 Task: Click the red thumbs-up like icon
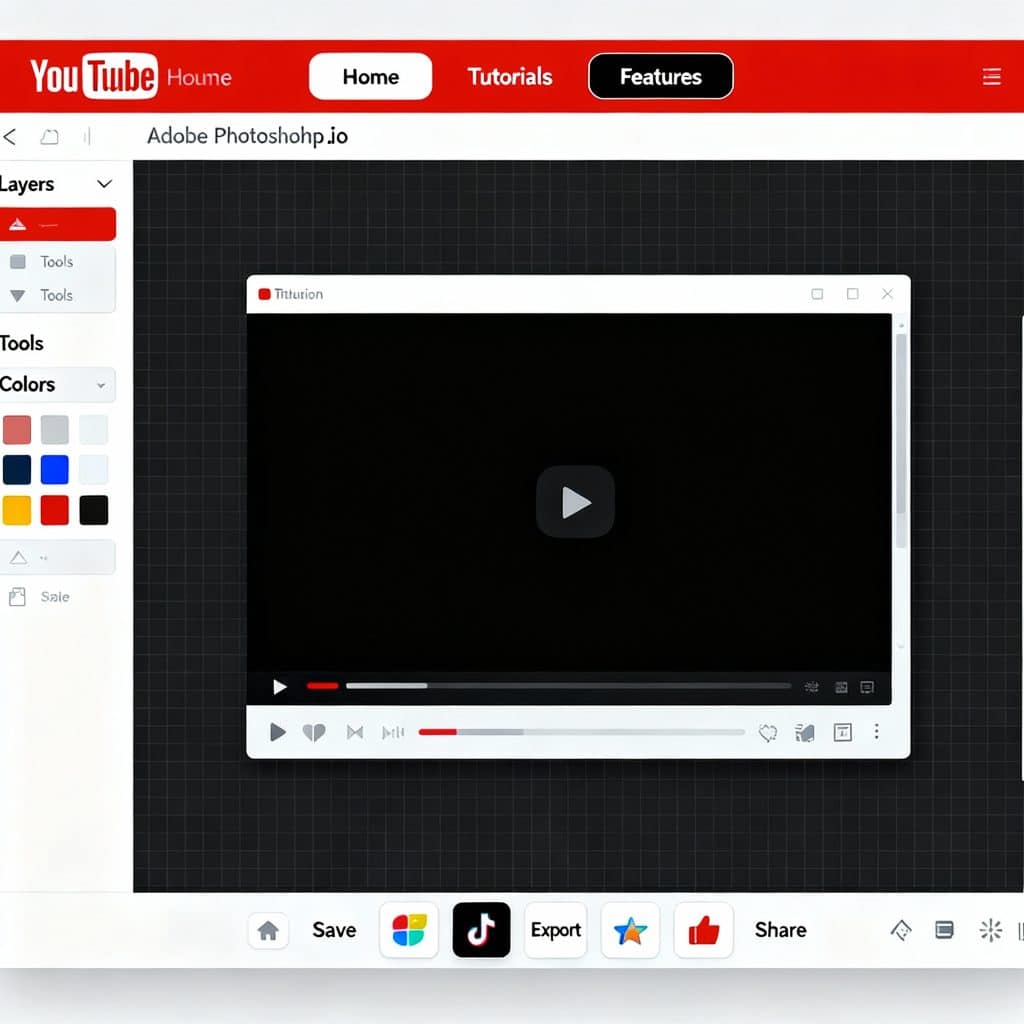coord(704,930)
